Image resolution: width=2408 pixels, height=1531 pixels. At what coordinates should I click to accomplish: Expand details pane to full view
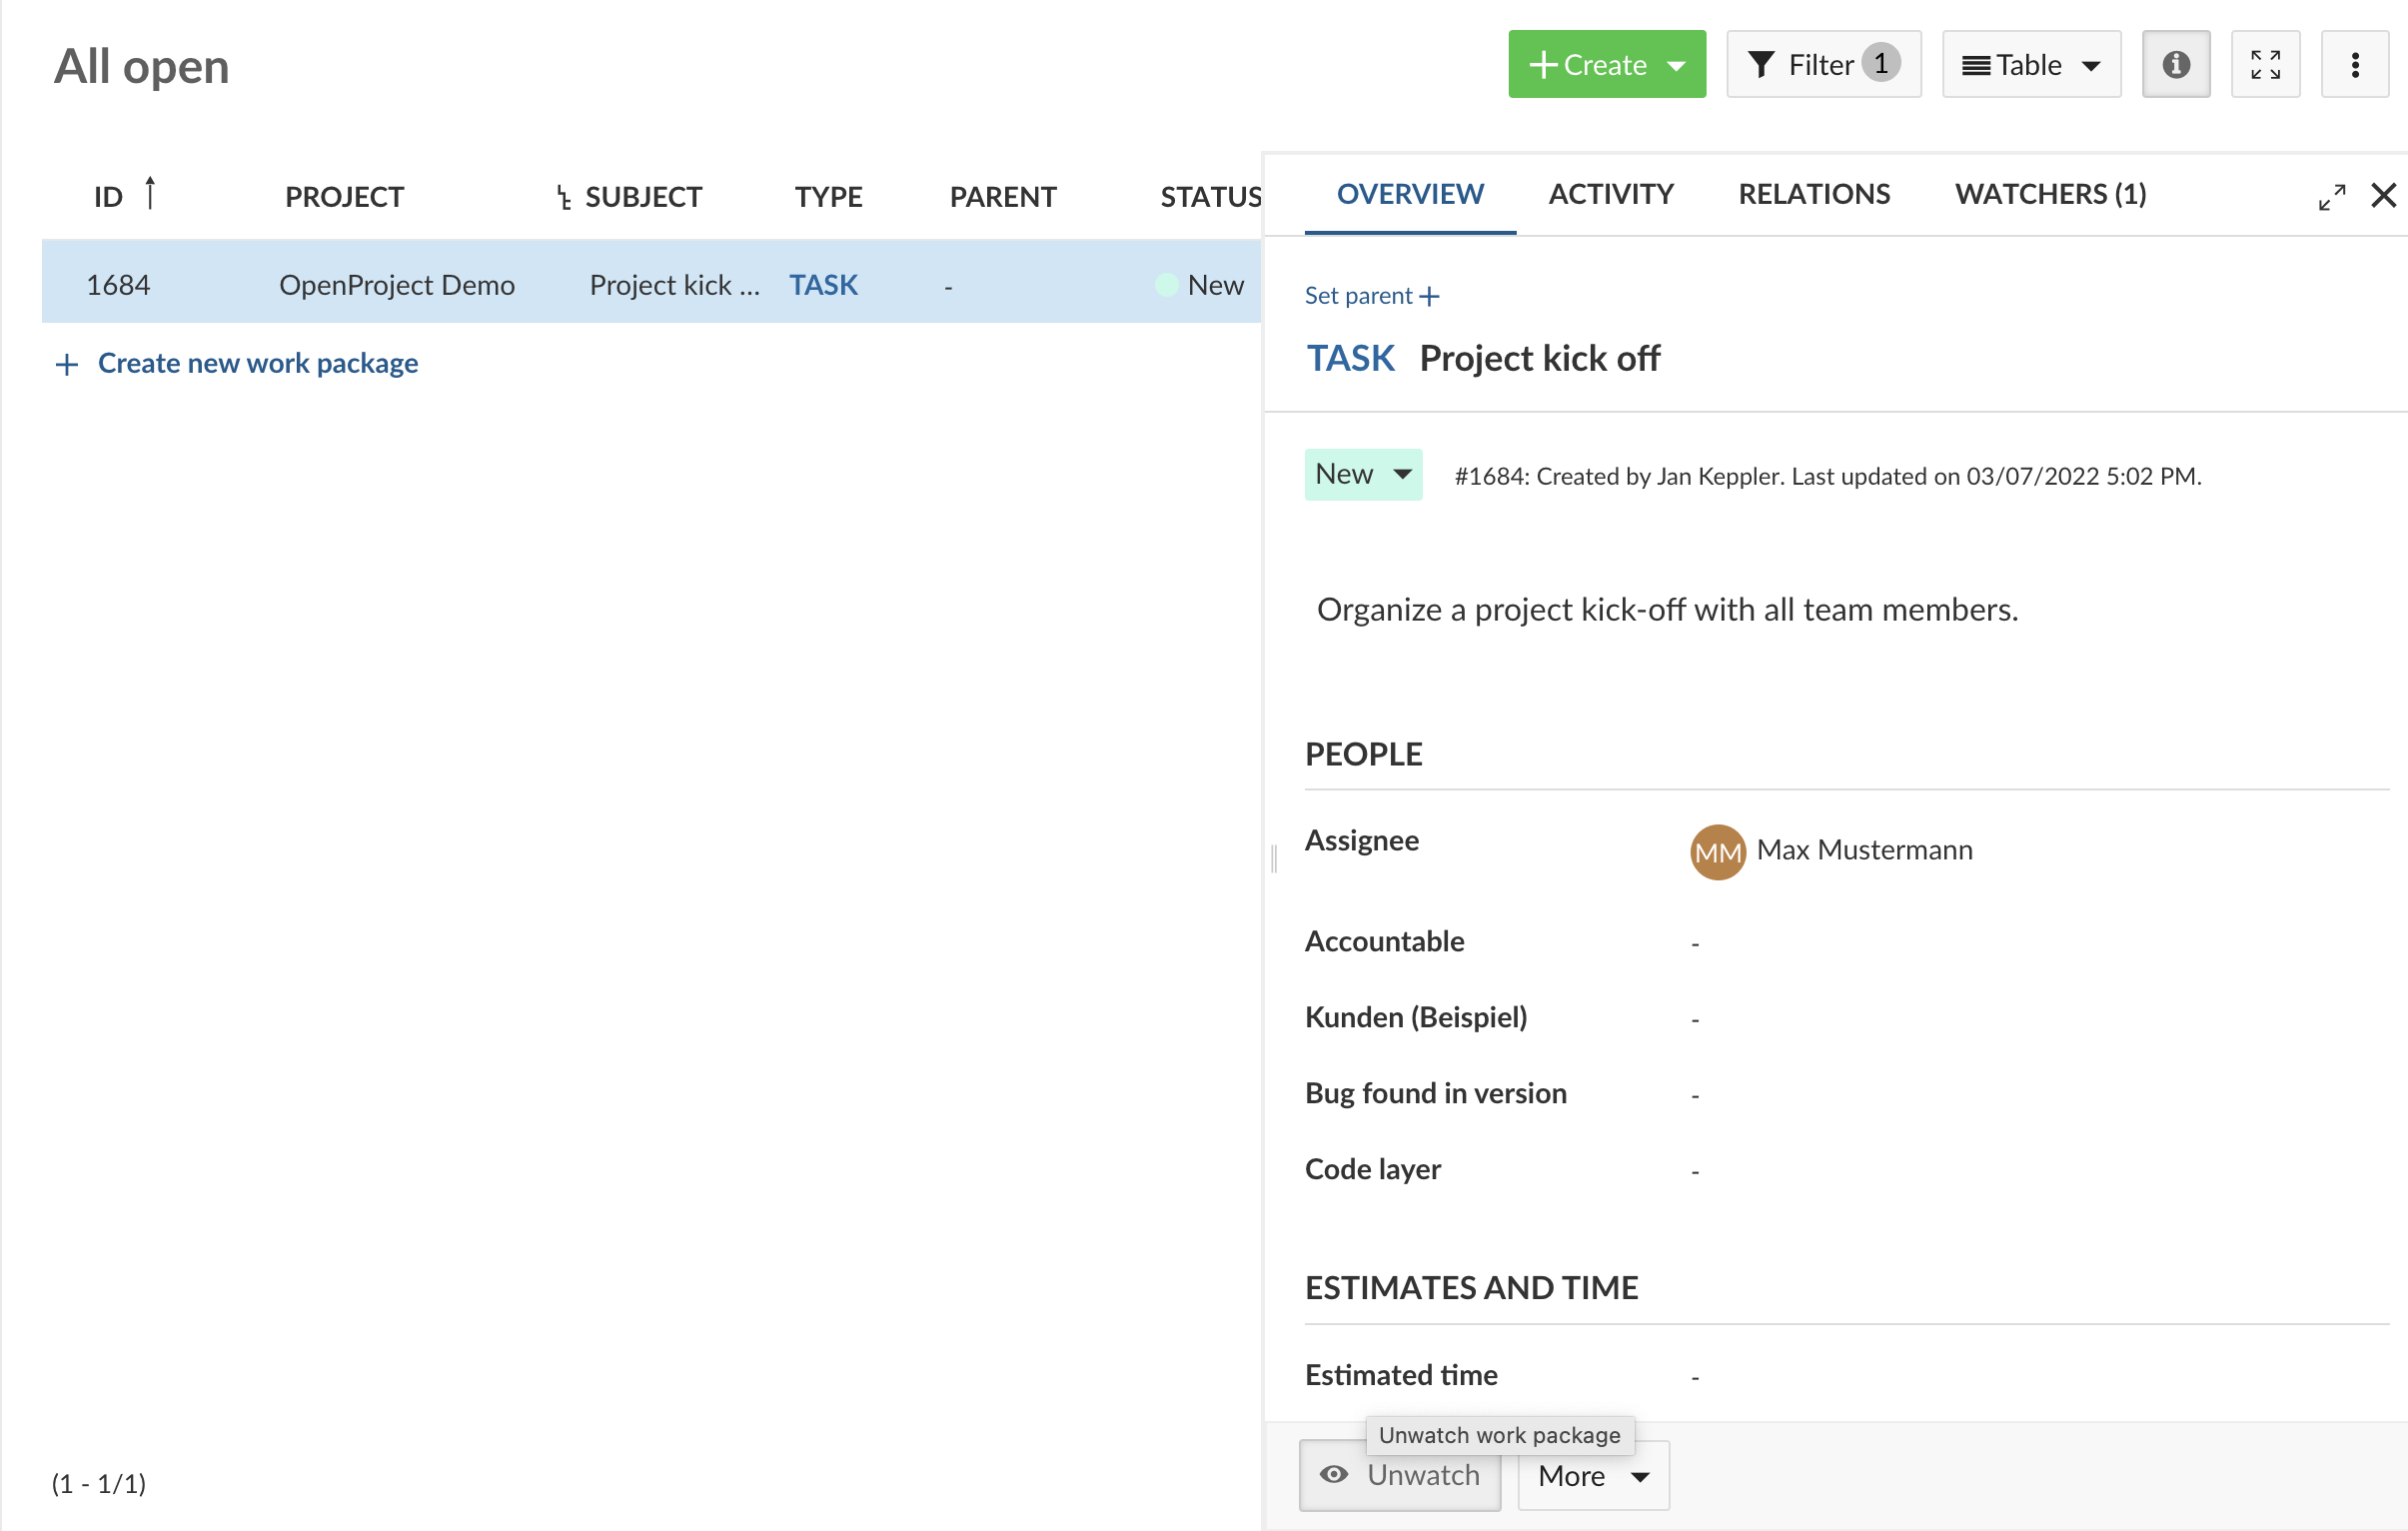pyautogui.click(x=2331, y=197)
